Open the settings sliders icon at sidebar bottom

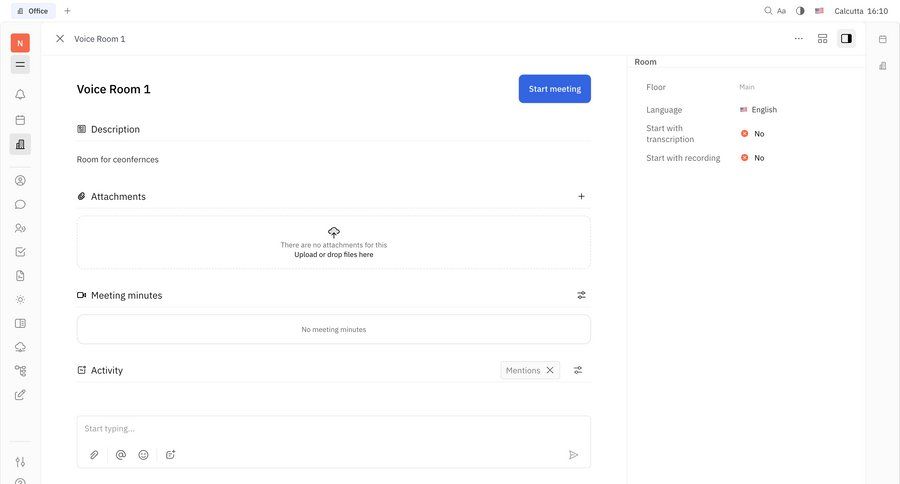(20, 462)
